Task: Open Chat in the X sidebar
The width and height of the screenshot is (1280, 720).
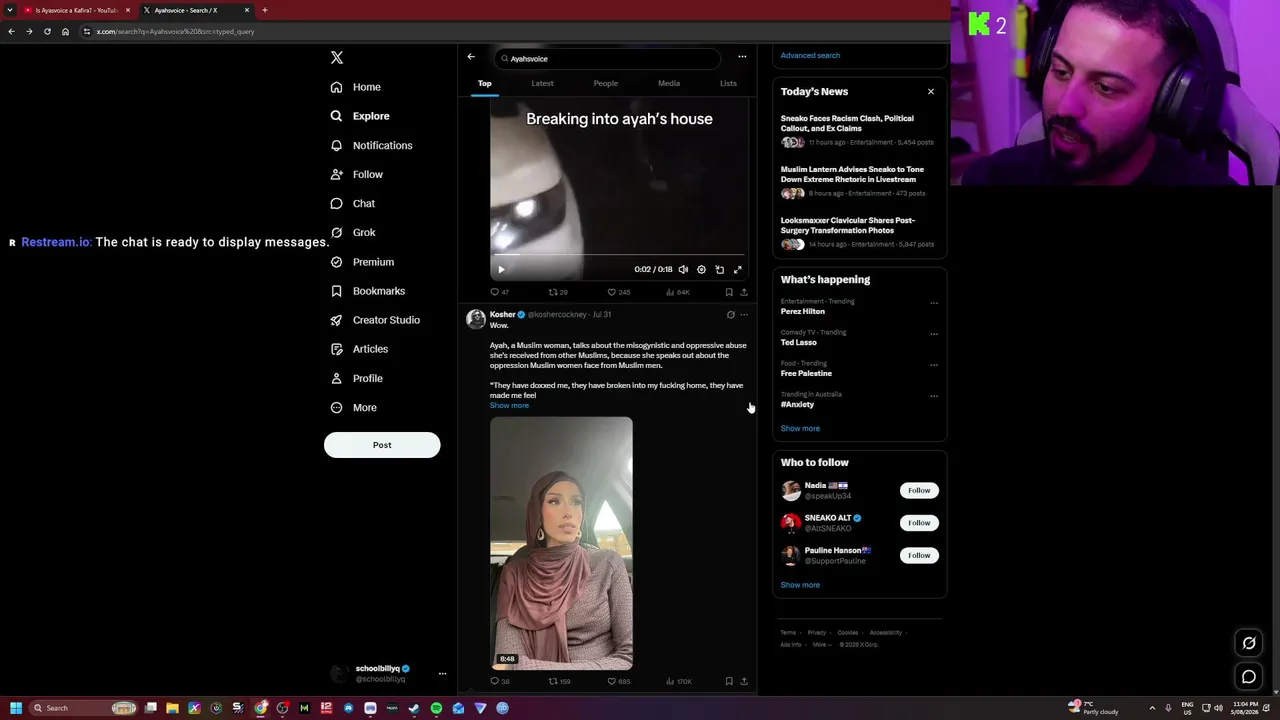Action: pos(353,204)
